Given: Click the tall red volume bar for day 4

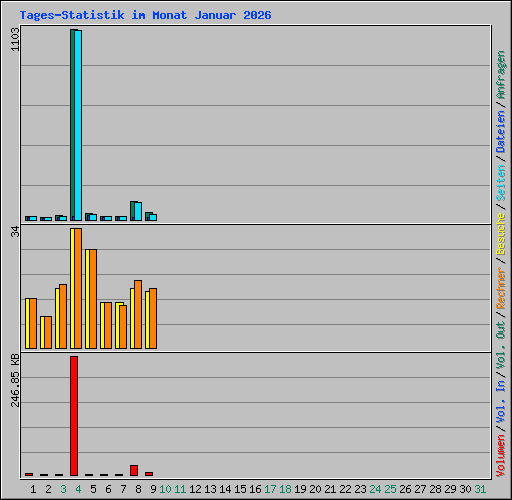Looking at the screenshot, I should 74,416.
